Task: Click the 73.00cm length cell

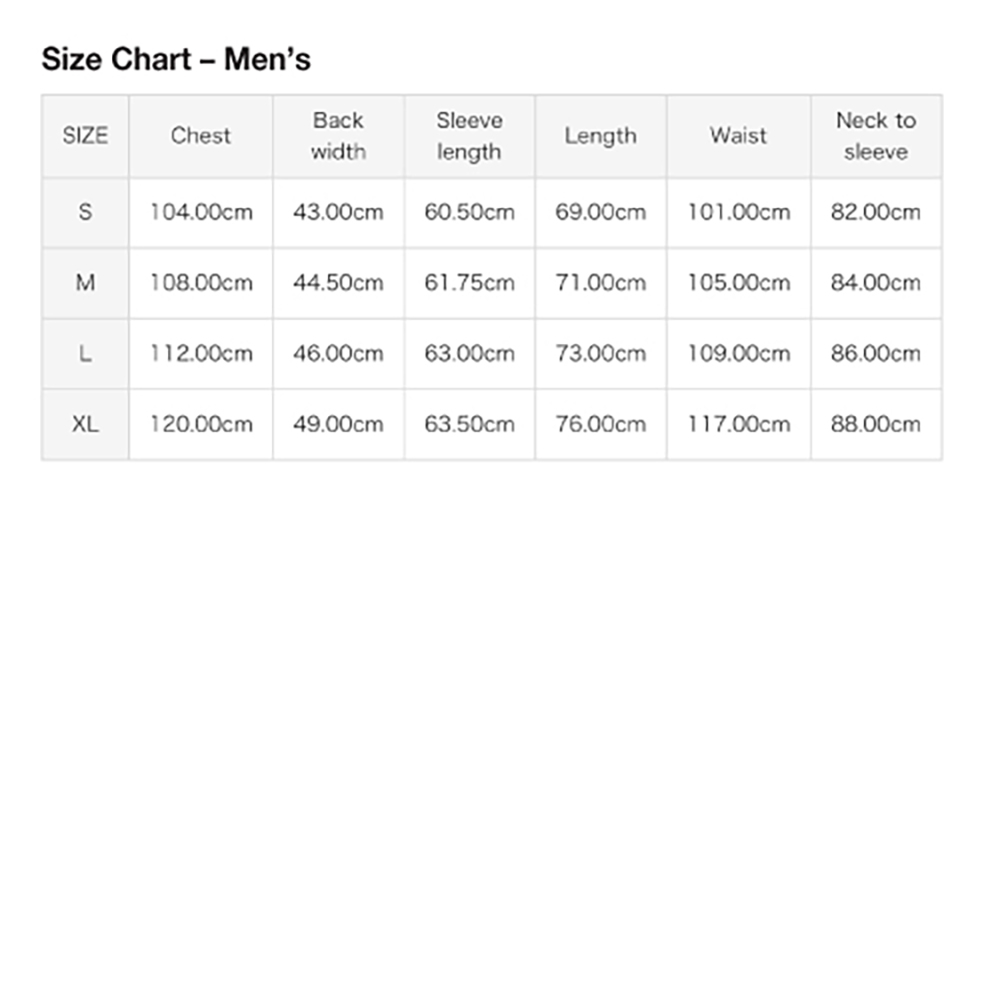Action: coord(601,354)
